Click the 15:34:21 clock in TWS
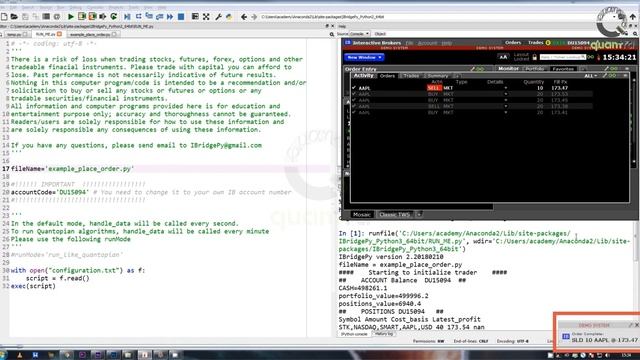Screen dimensions: 640x360 coord(620,58)
